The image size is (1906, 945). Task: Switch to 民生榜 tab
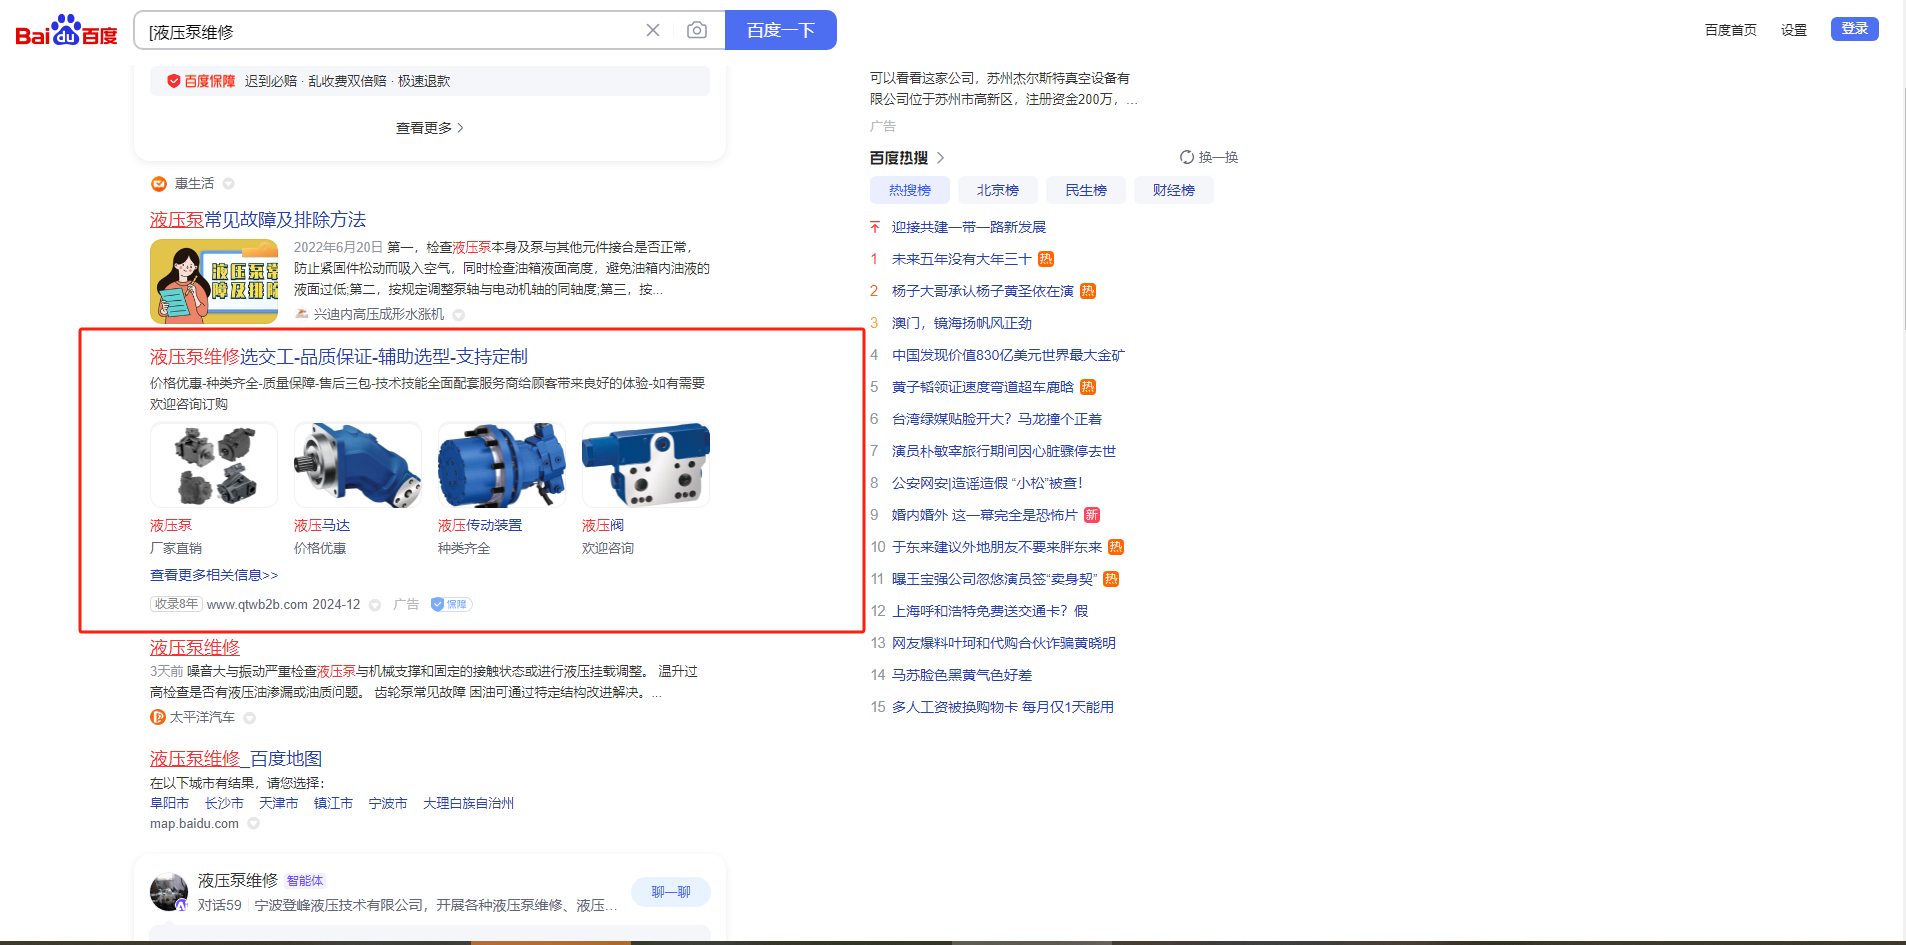click(1086, 190)
